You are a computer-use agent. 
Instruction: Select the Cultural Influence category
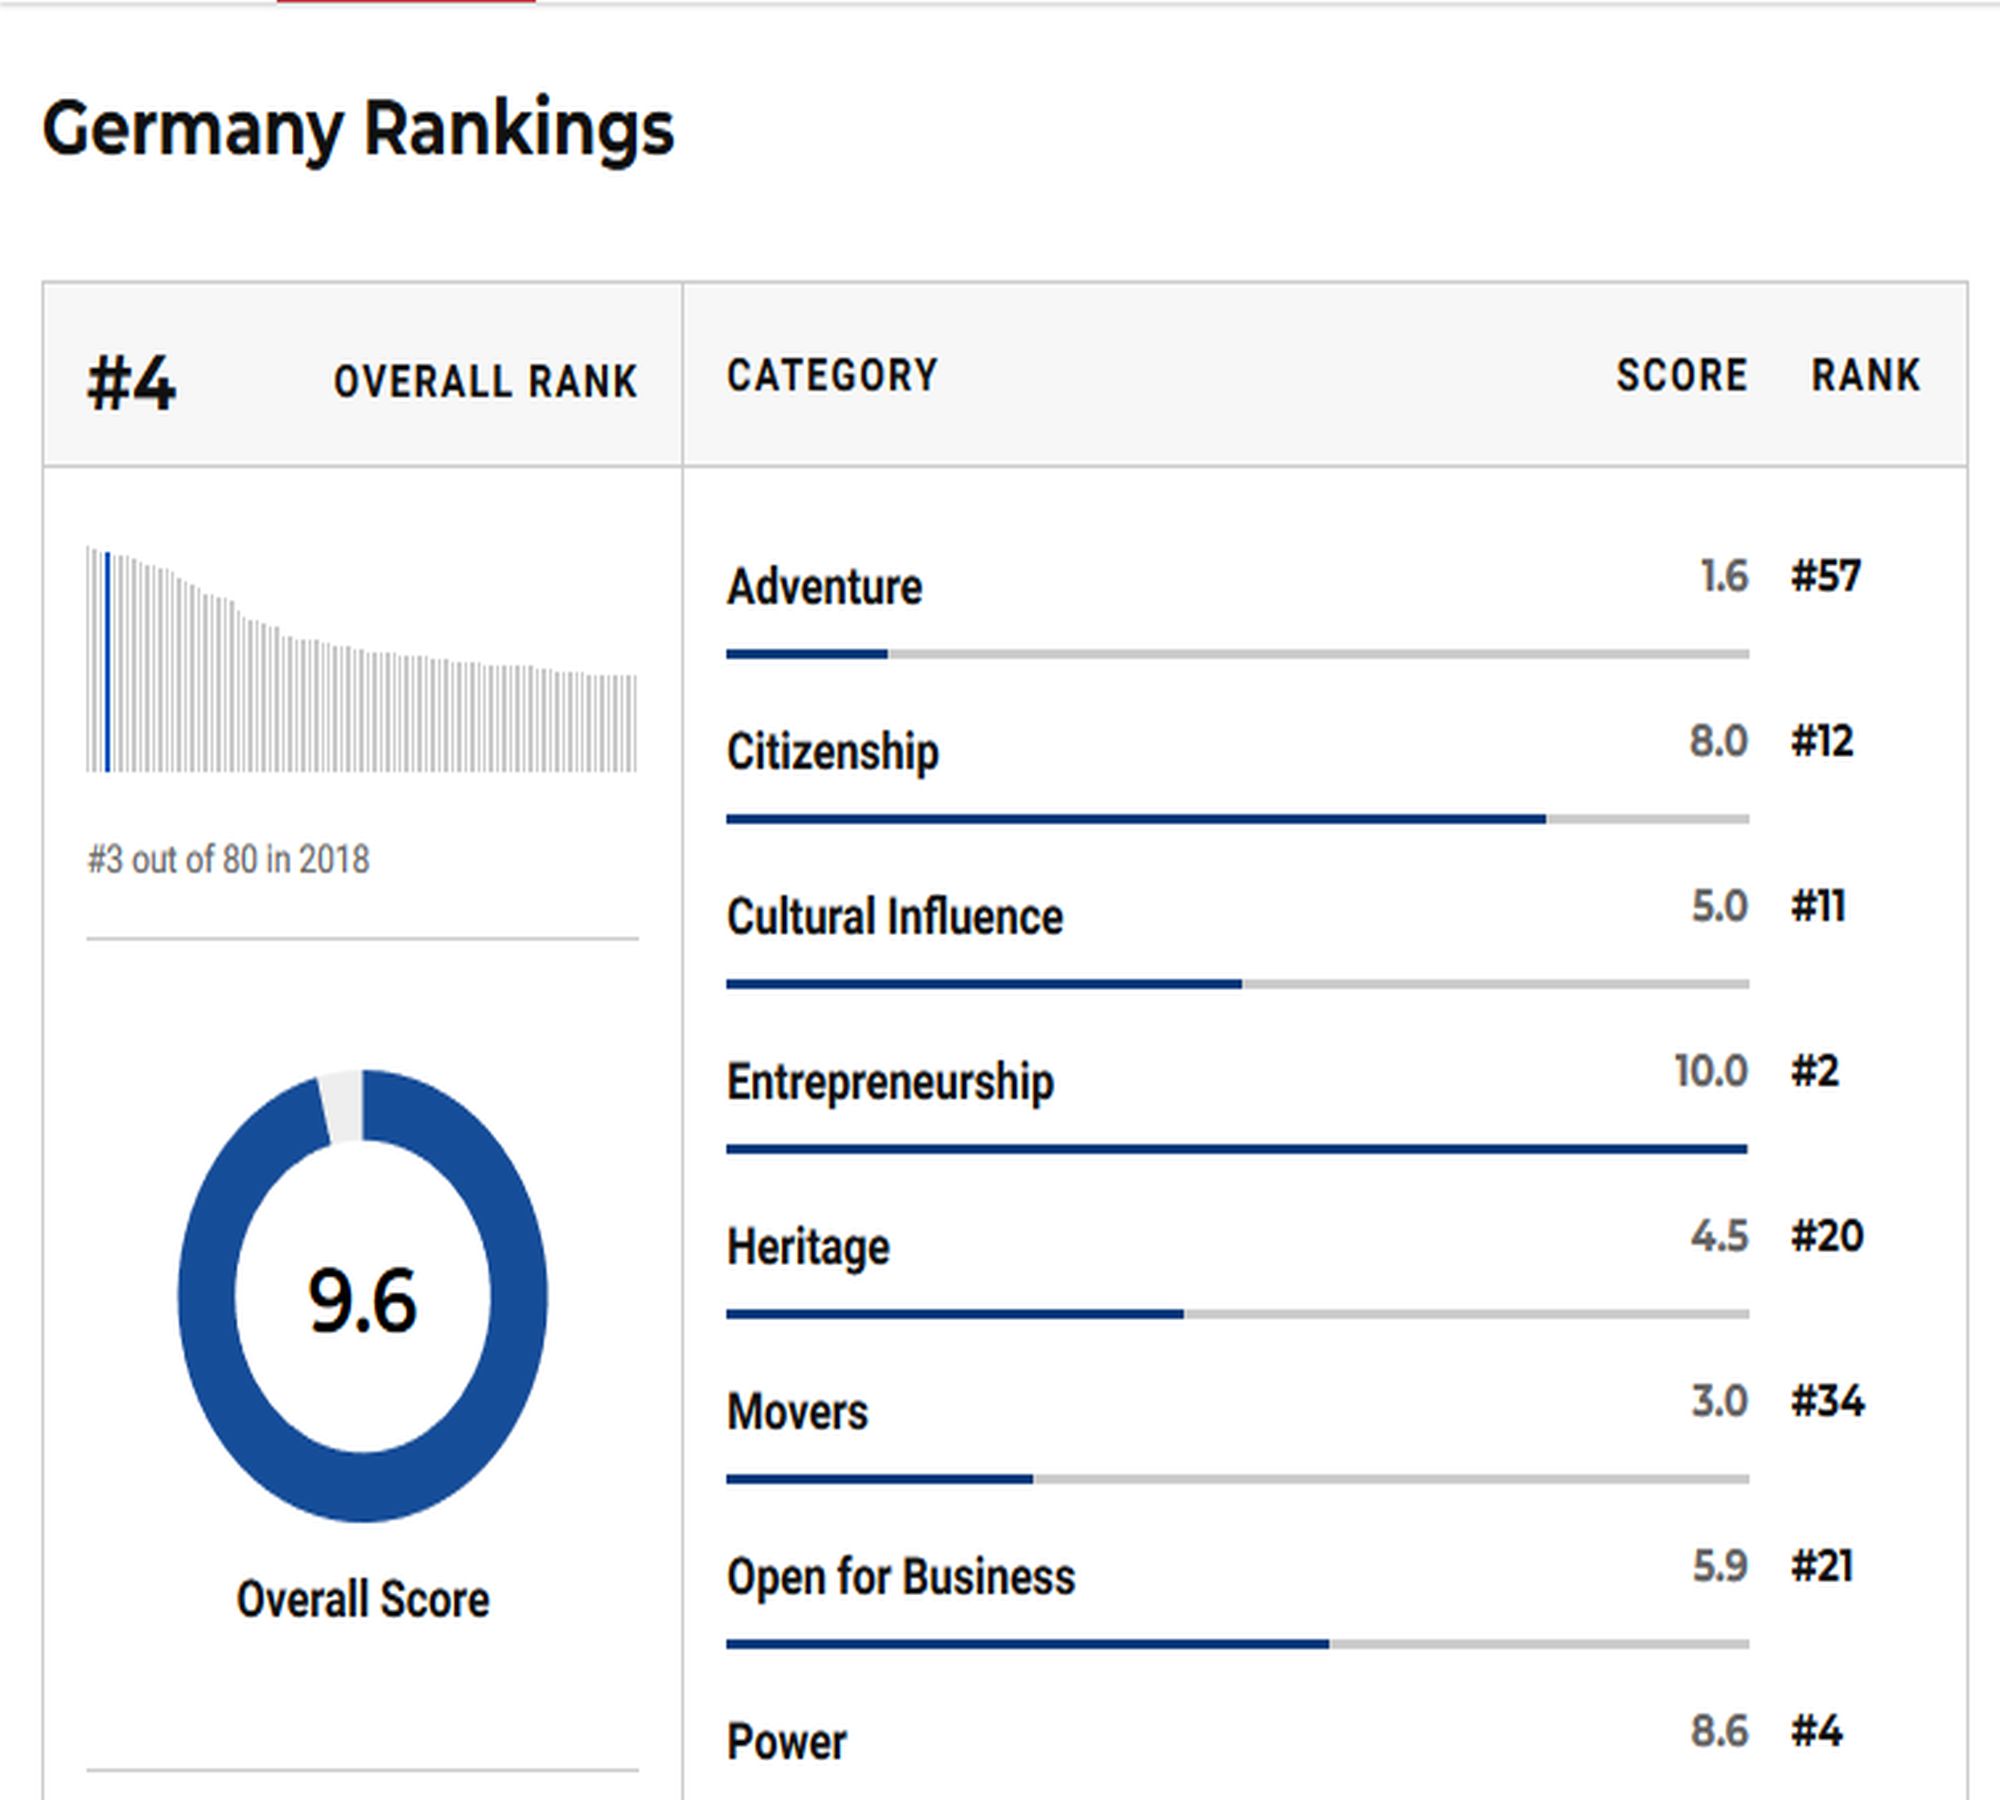tap(894, 917)
